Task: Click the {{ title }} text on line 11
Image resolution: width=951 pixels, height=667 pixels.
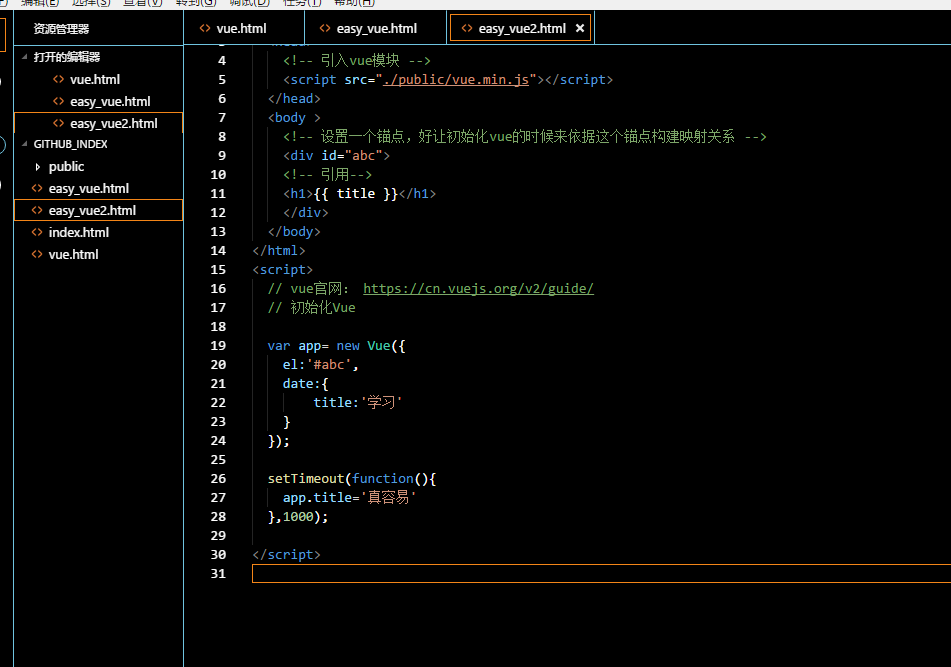Action: 355,193
